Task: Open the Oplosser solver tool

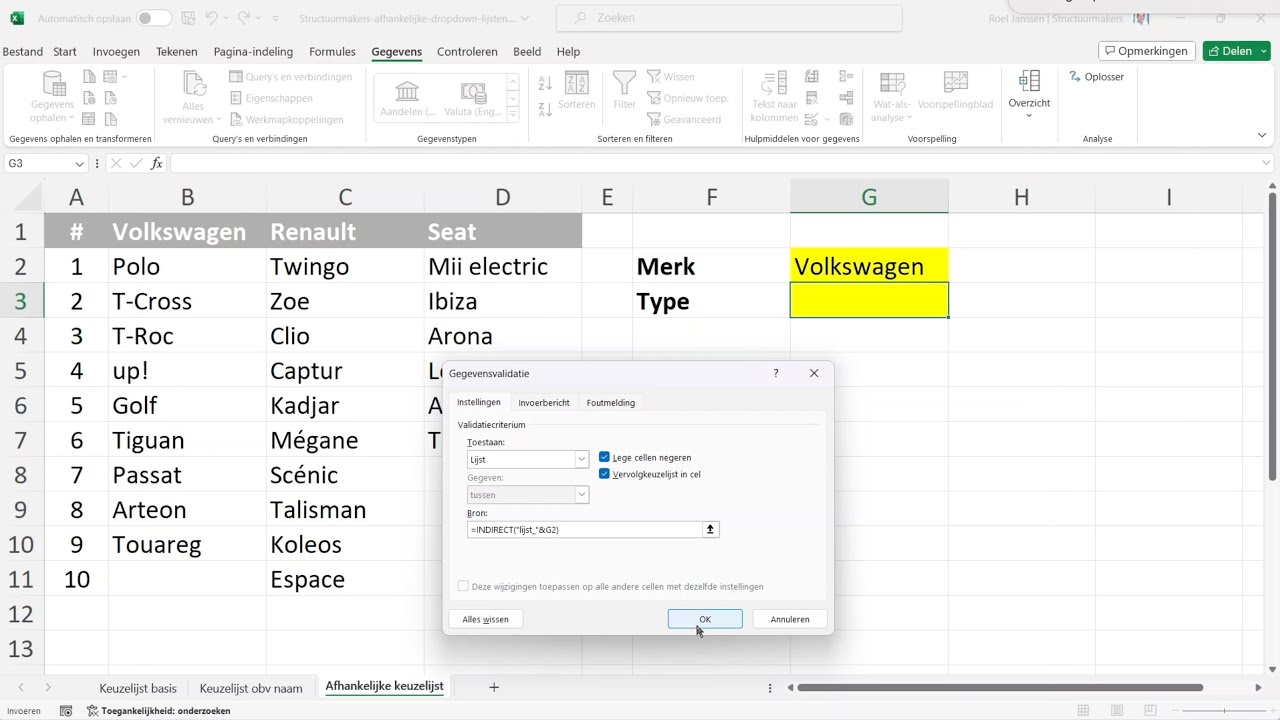Action: [x=1097, y=77]
